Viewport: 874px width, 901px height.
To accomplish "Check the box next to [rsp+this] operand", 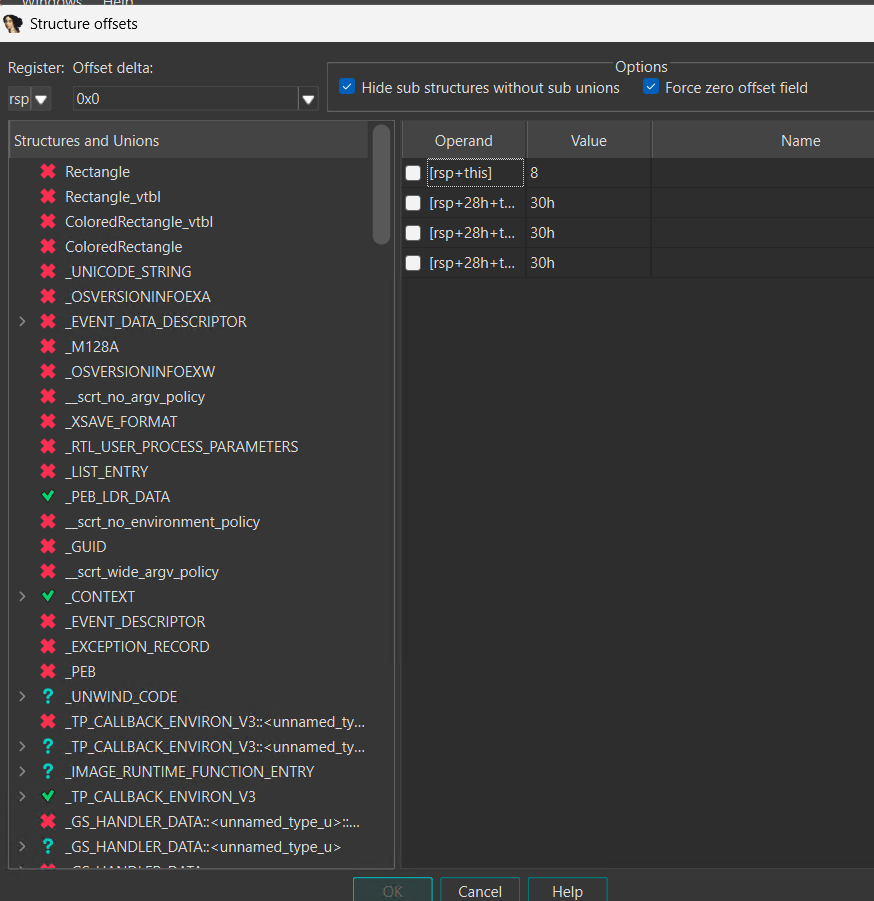I will coord(413,172).
